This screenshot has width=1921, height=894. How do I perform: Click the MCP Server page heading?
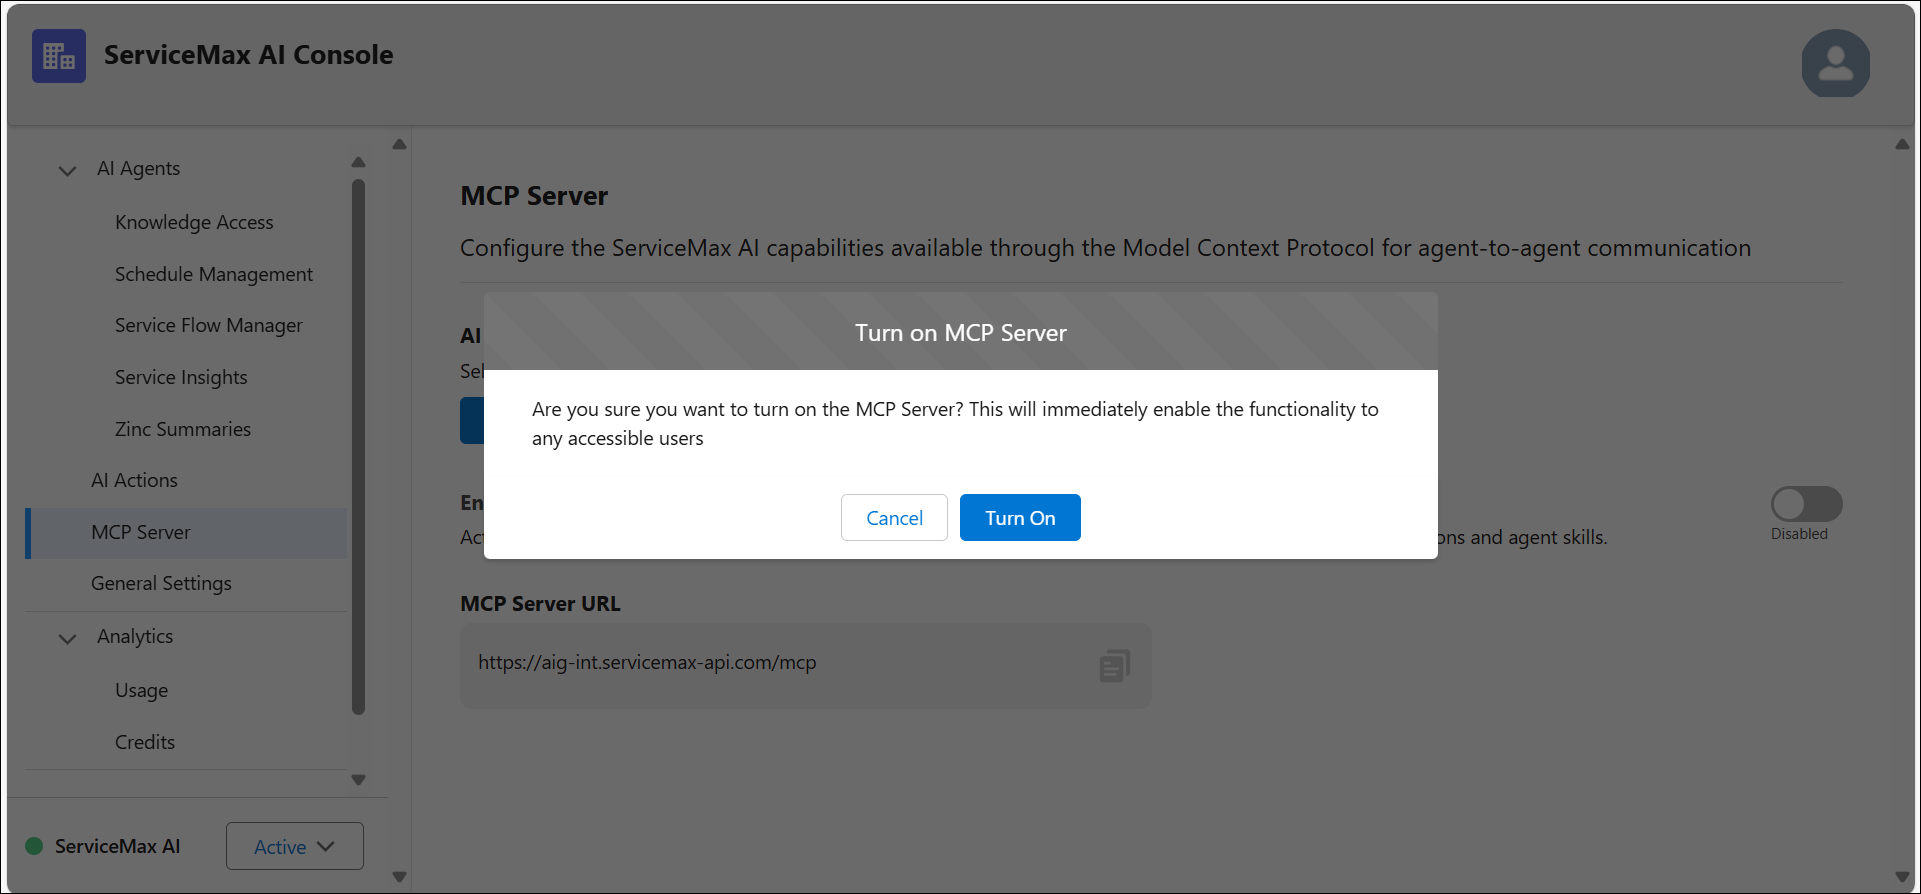(x=534, y=196)
